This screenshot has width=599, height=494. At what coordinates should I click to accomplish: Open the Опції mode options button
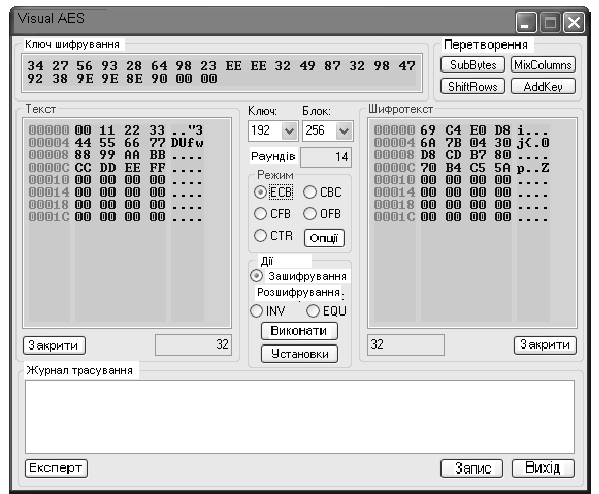[324, 238]
